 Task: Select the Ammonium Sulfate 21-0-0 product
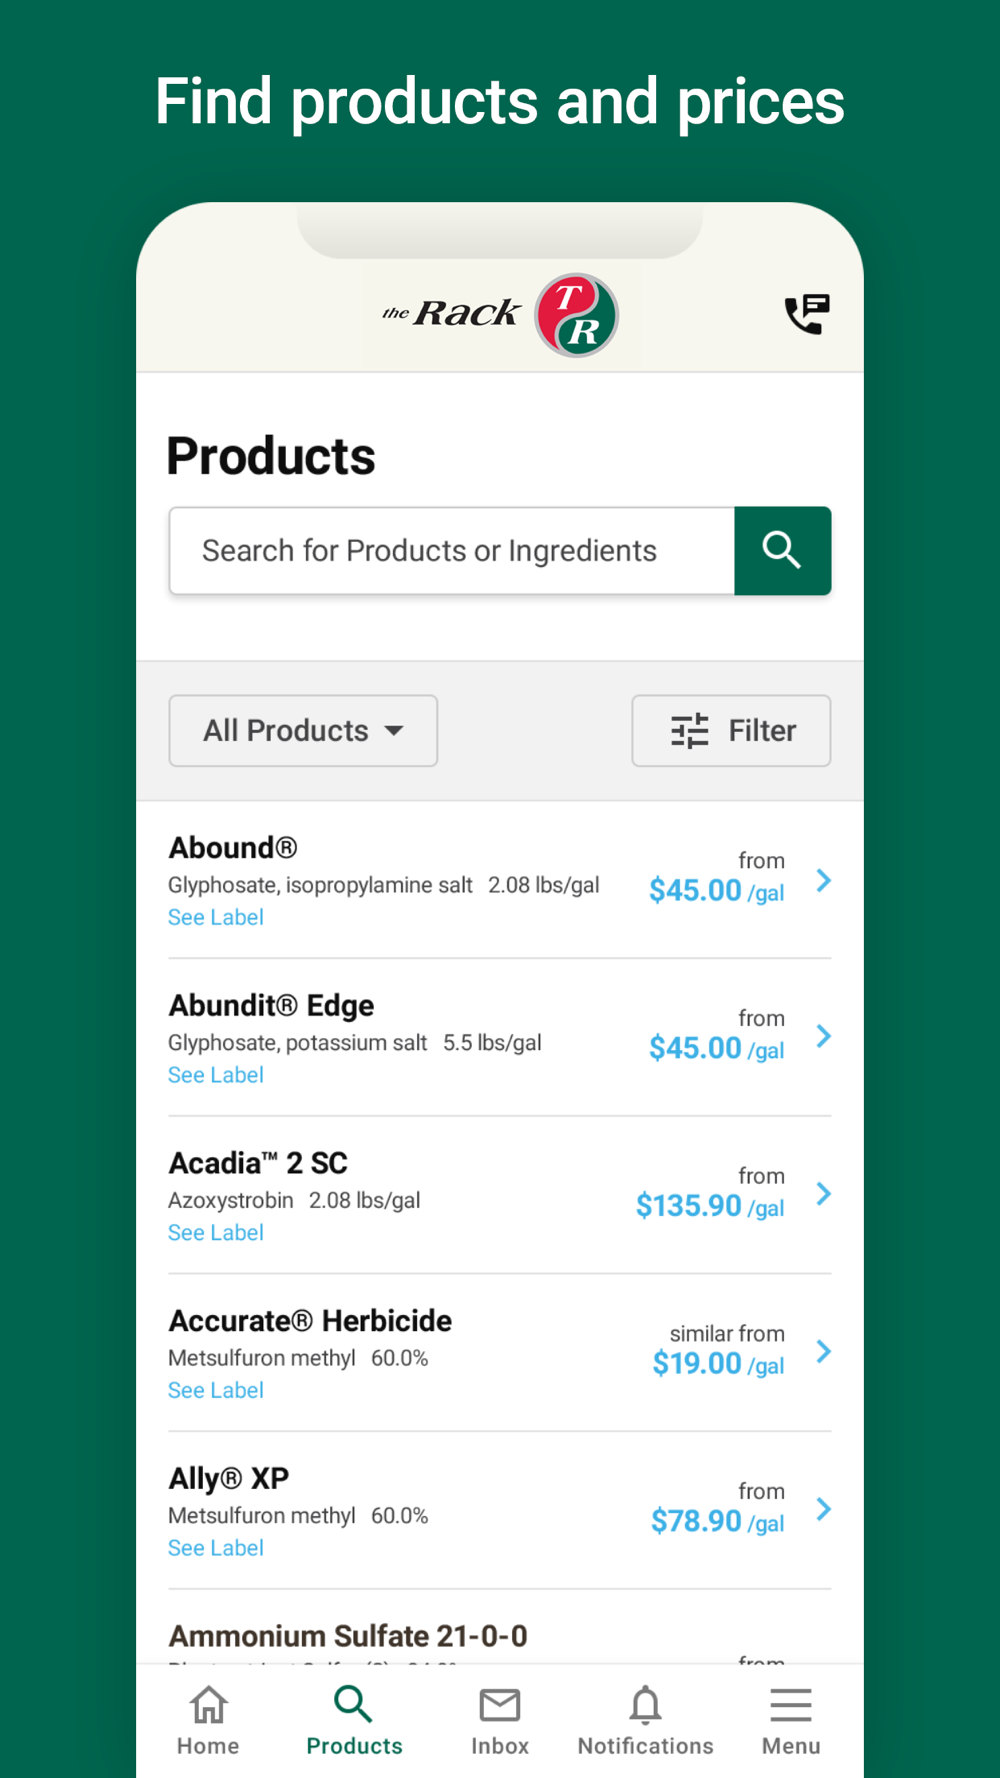point(348,1636)
